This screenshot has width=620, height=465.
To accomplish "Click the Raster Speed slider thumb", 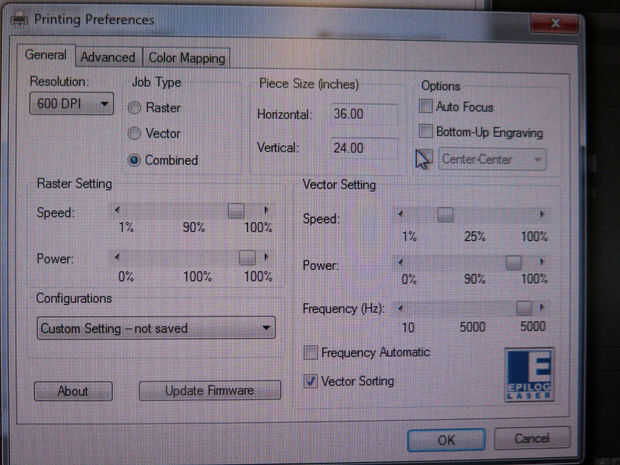I will 236,211.
